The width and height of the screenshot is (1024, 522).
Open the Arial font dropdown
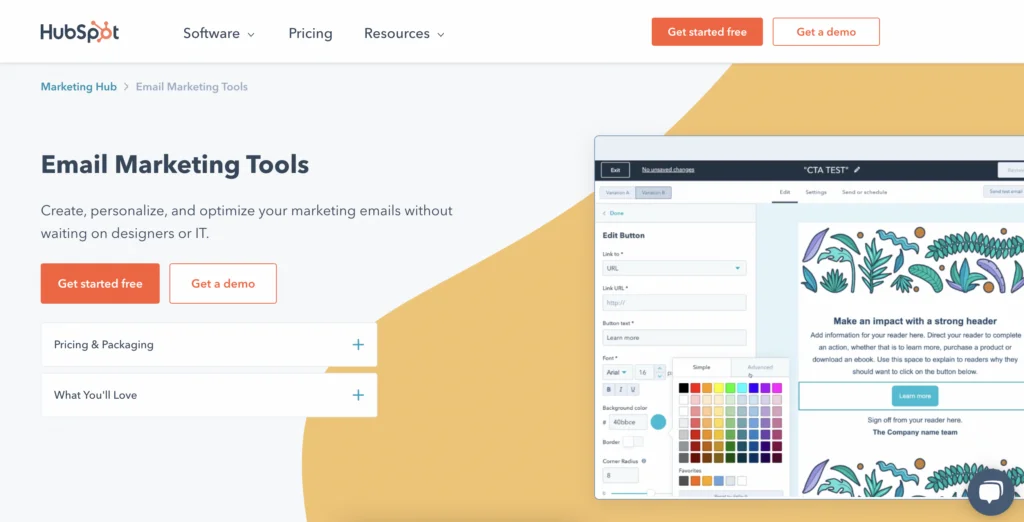pos(616,372)
